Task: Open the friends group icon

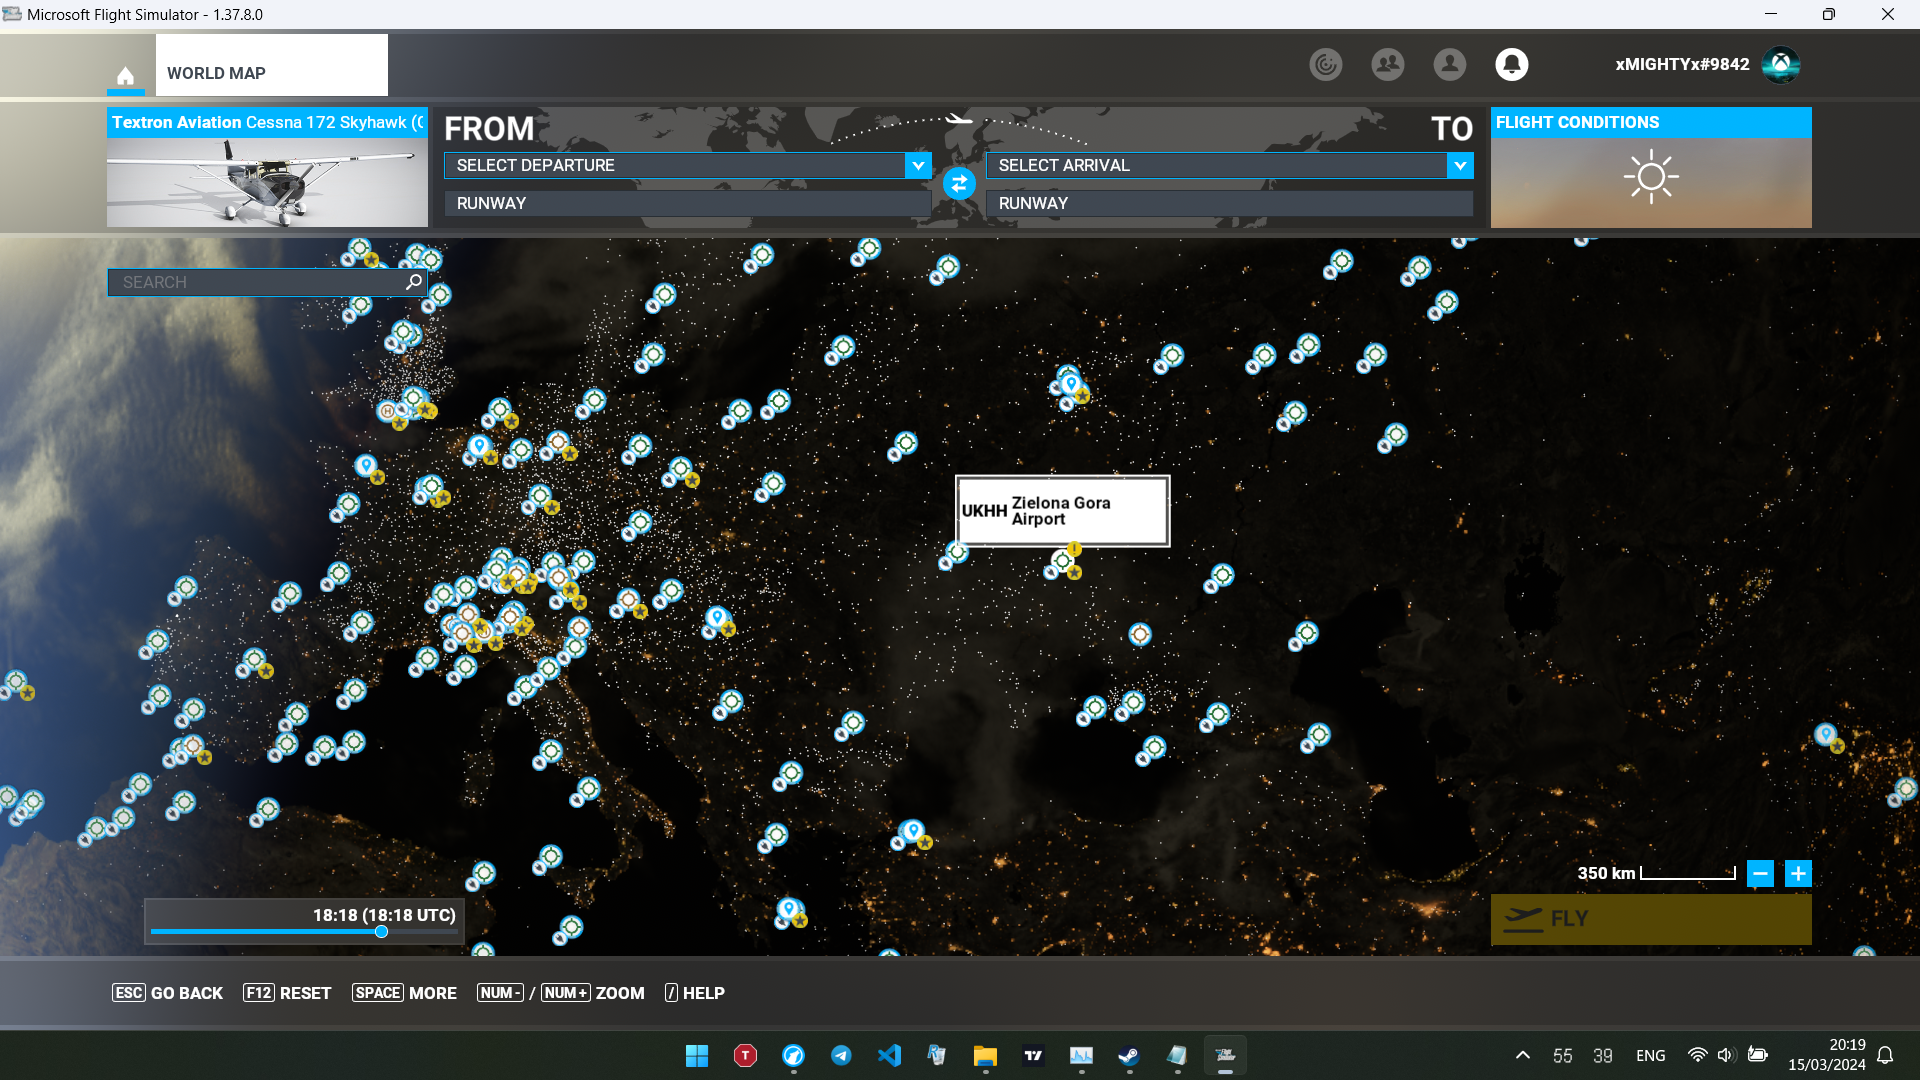Action: (x=1387, y=65)
